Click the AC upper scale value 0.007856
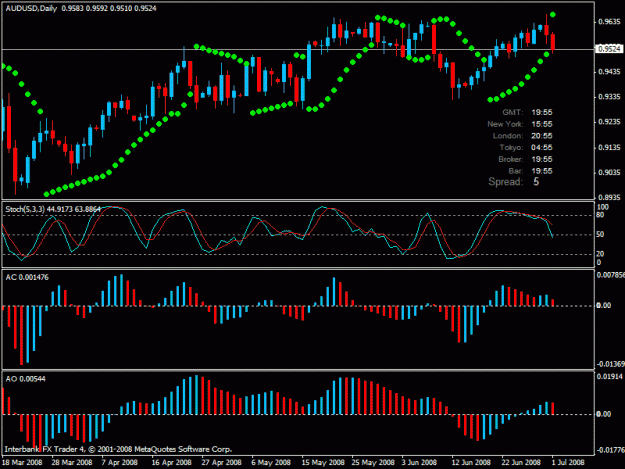 click(x=610, y=275)
